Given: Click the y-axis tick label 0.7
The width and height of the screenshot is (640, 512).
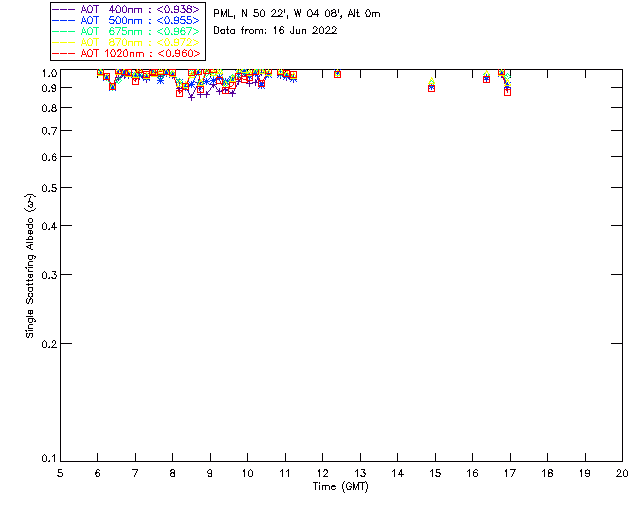Looking at the screenshot, I should coord(49,131).
